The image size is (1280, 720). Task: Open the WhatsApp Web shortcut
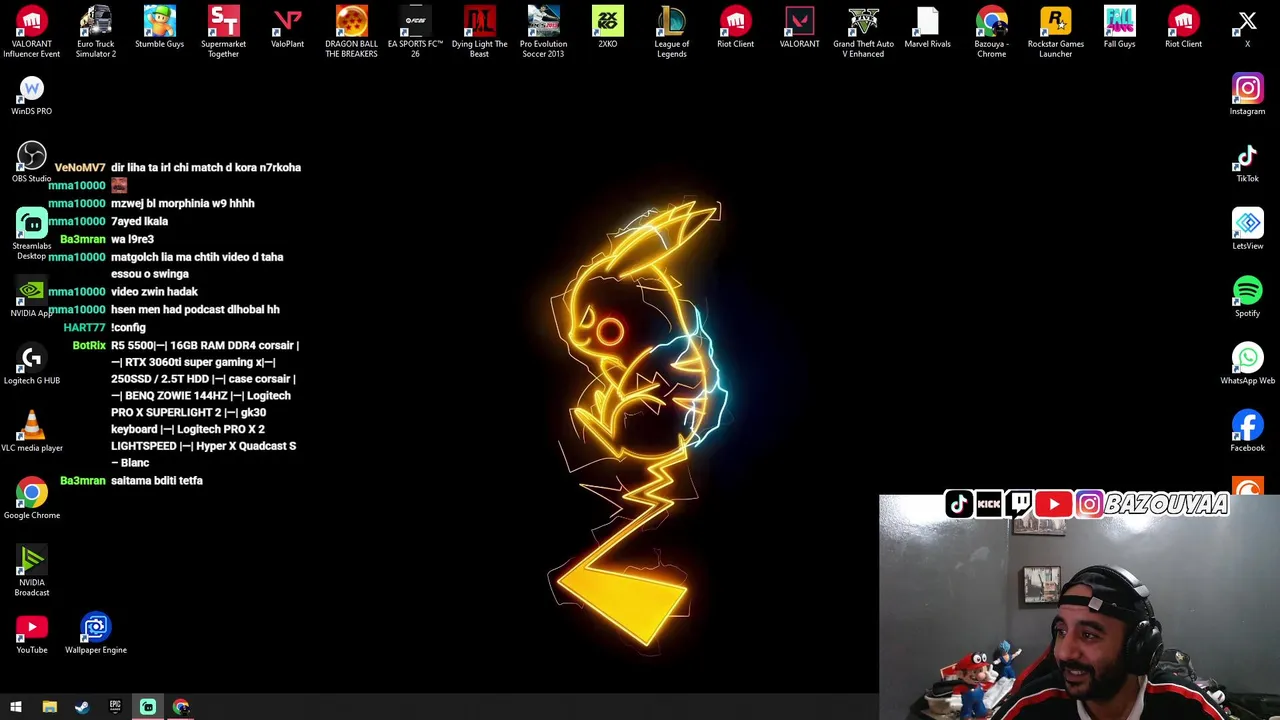click(x=1248, y=364)
